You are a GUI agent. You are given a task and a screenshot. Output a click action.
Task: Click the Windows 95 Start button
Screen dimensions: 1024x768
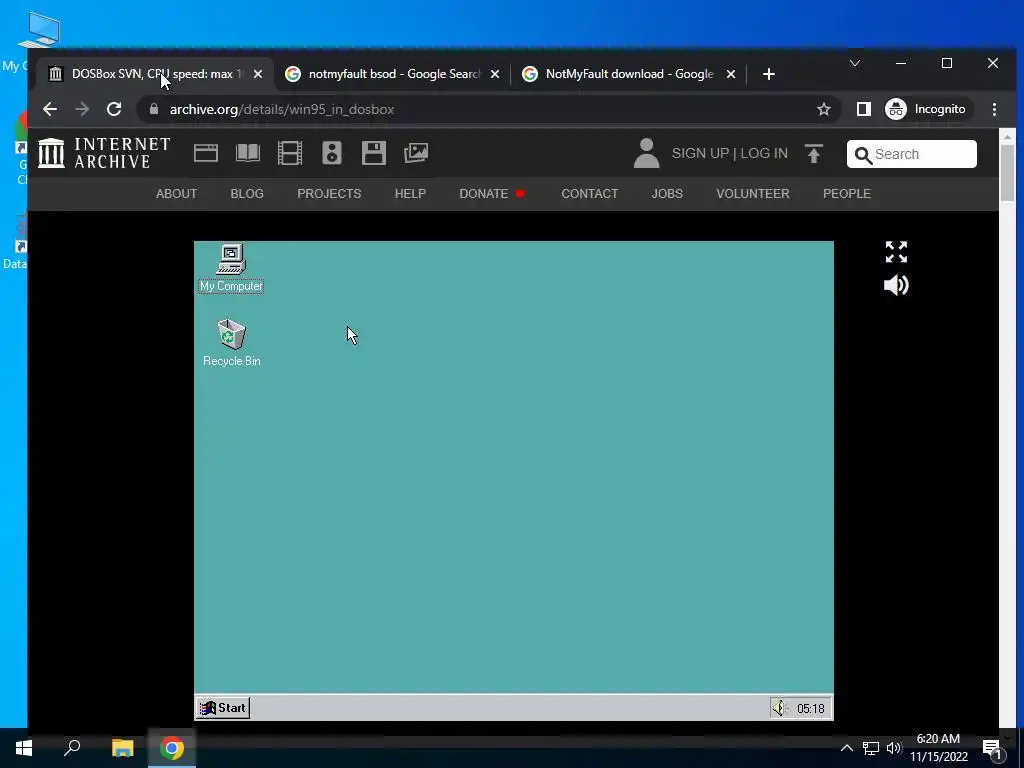click(223, 708)
